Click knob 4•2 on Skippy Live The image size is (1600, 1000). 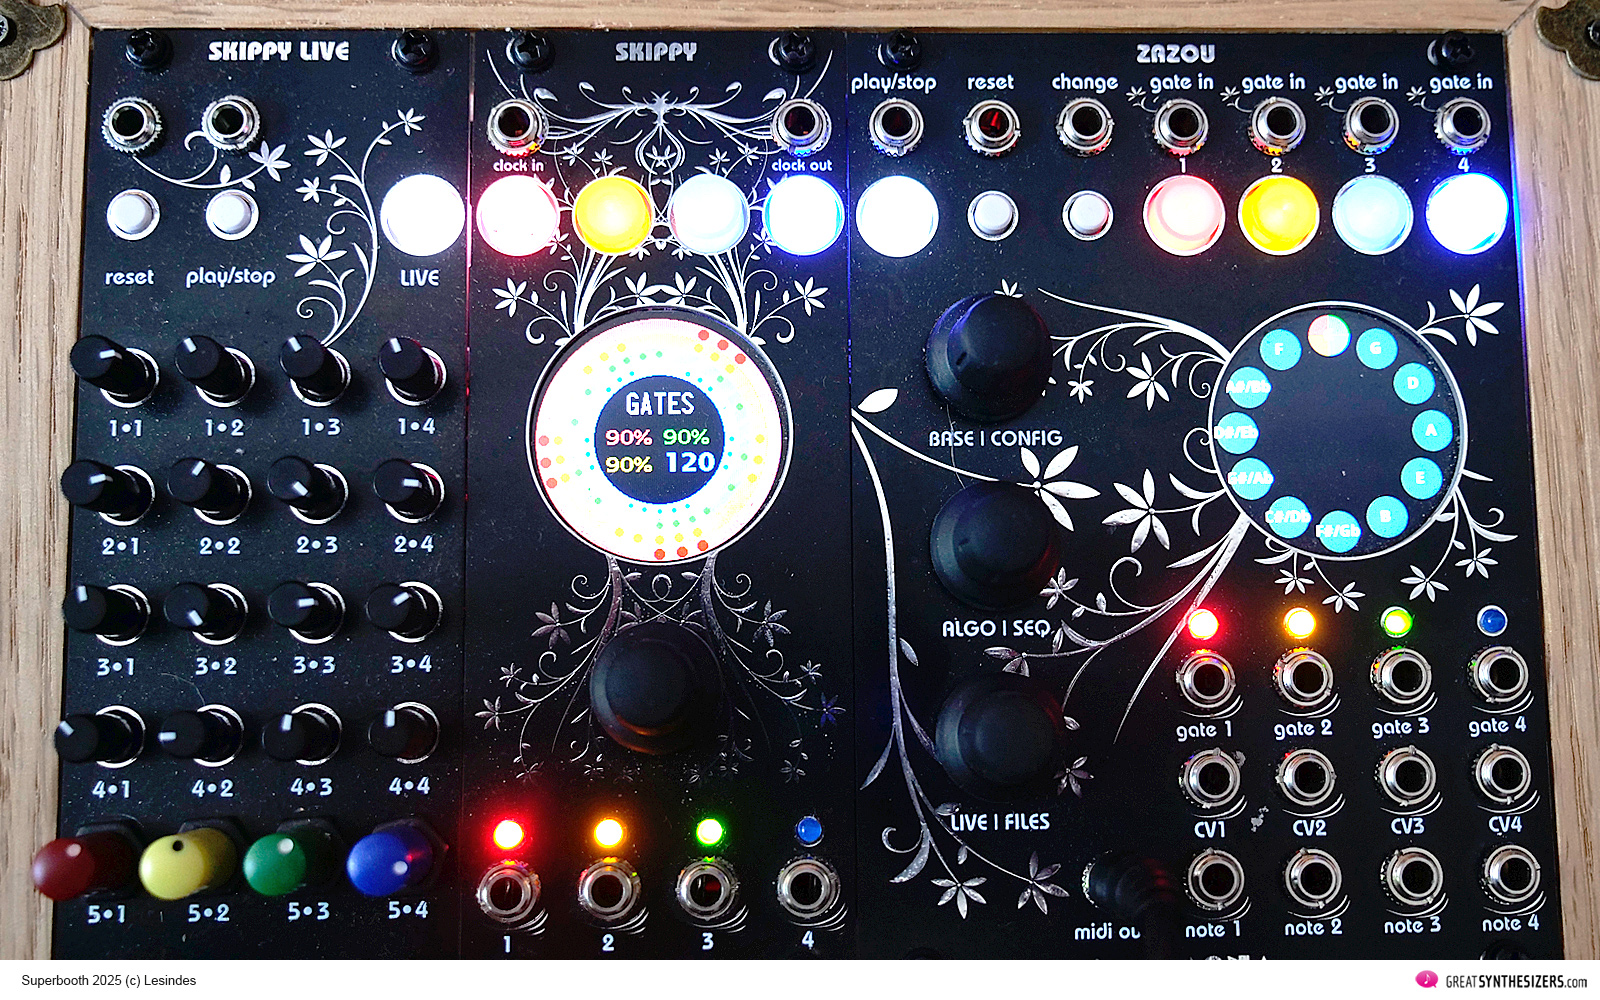coord(202,735)
